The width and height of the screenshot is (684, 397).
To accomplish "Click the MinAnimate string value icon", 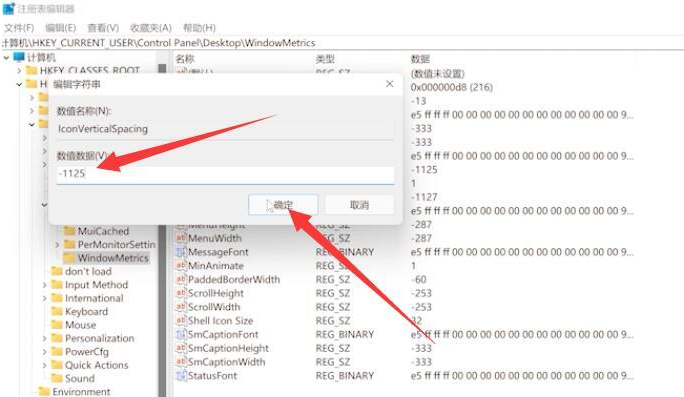I will tap(181, 266).
